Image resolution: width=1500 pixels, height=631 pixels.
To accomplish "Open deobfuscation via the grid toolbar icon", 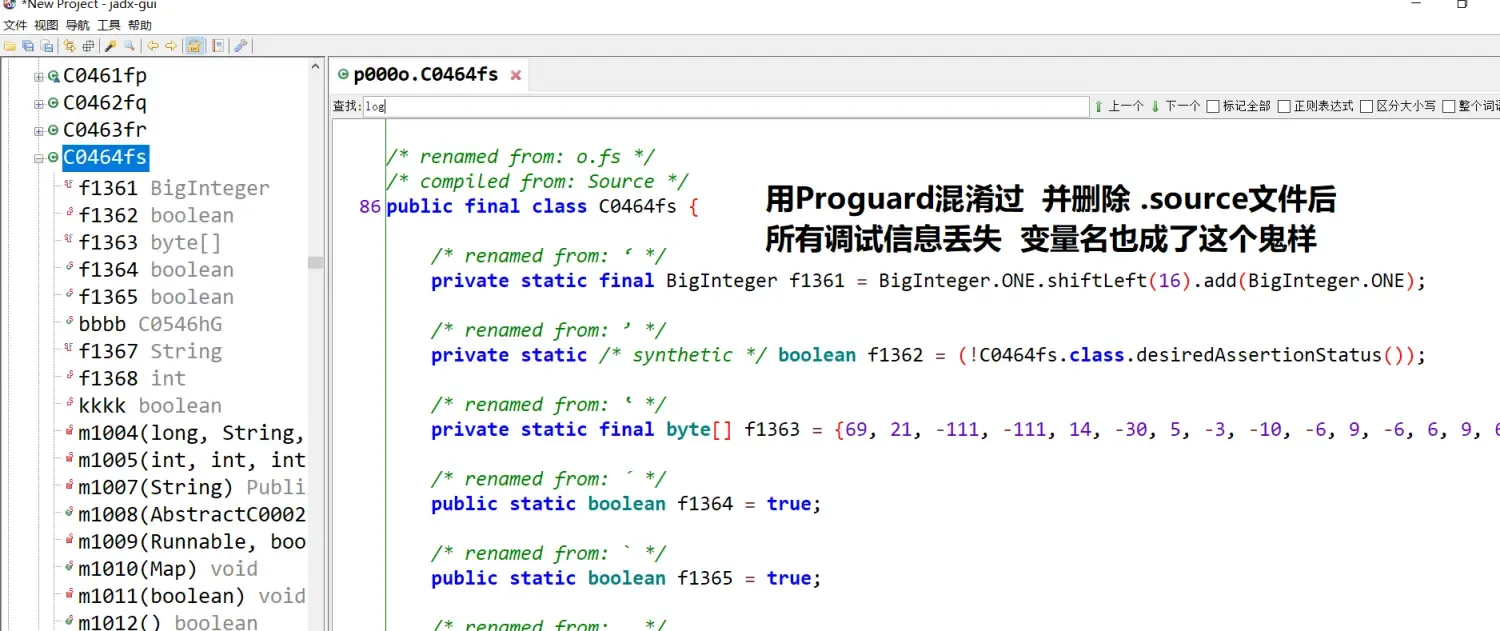I will [x=88, y=45].
